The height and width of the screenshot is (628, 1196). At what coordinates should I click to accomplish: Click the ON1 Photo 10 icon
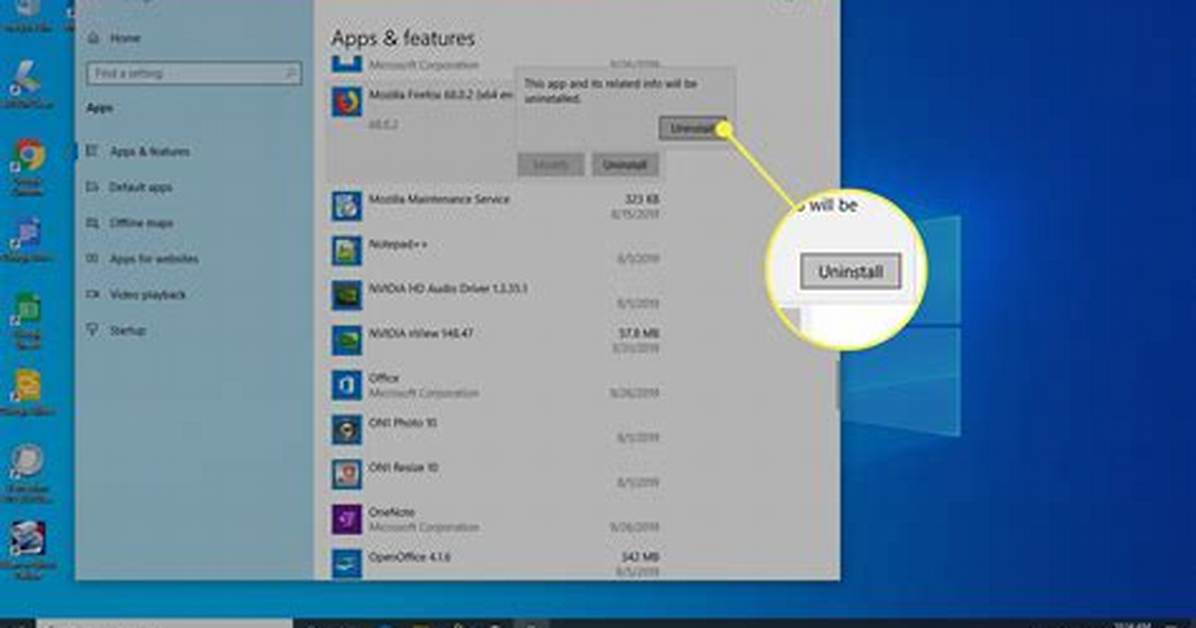pos(346,430)
